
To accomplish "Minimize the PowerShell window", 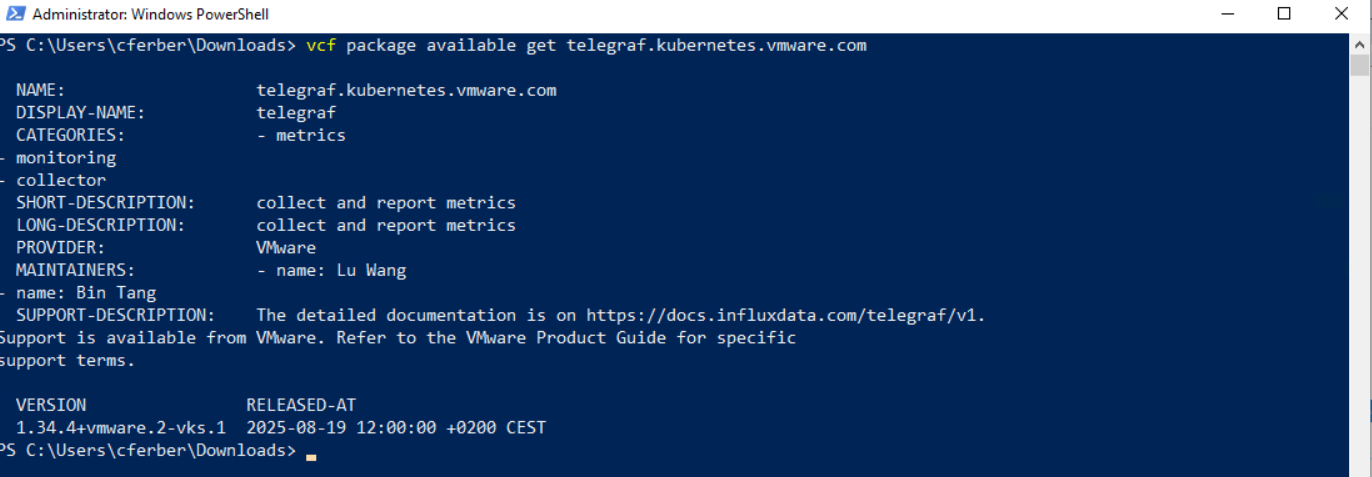I will point(1227,14).
